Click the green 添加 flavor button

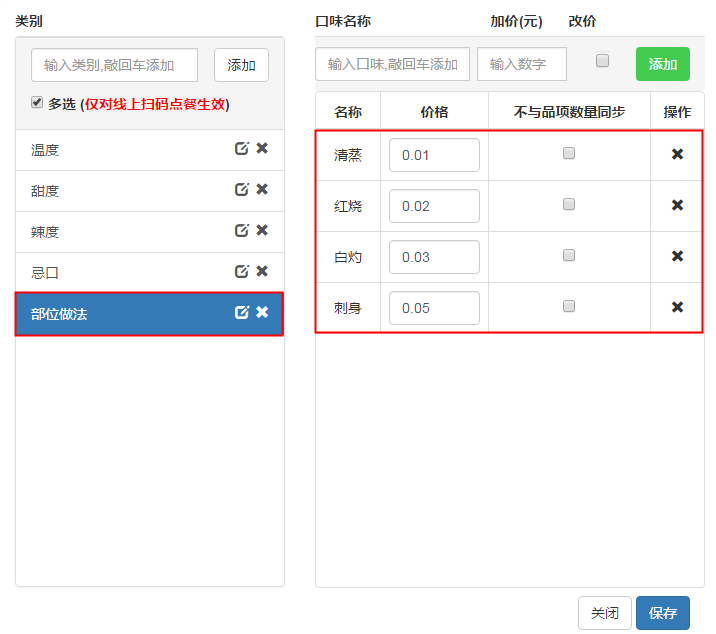662,64
